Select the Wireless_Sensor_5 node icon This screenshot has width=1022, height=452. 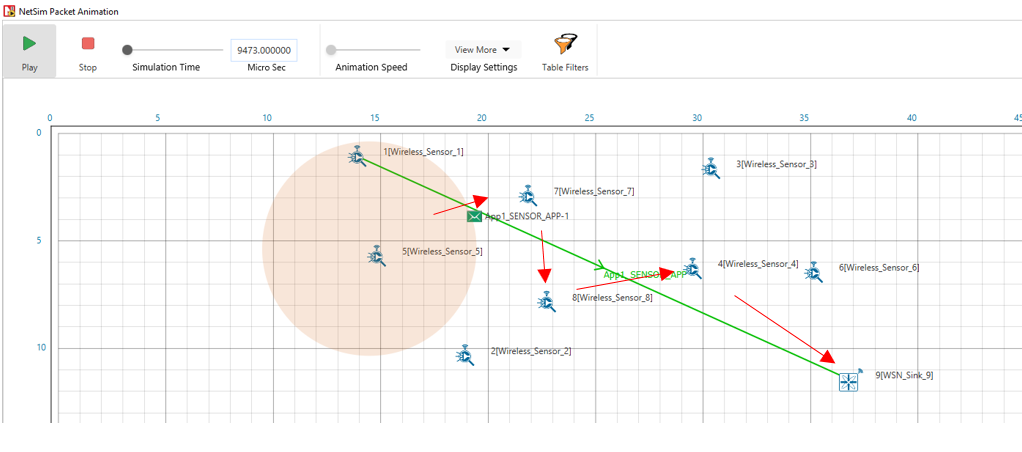click(376, 256)
